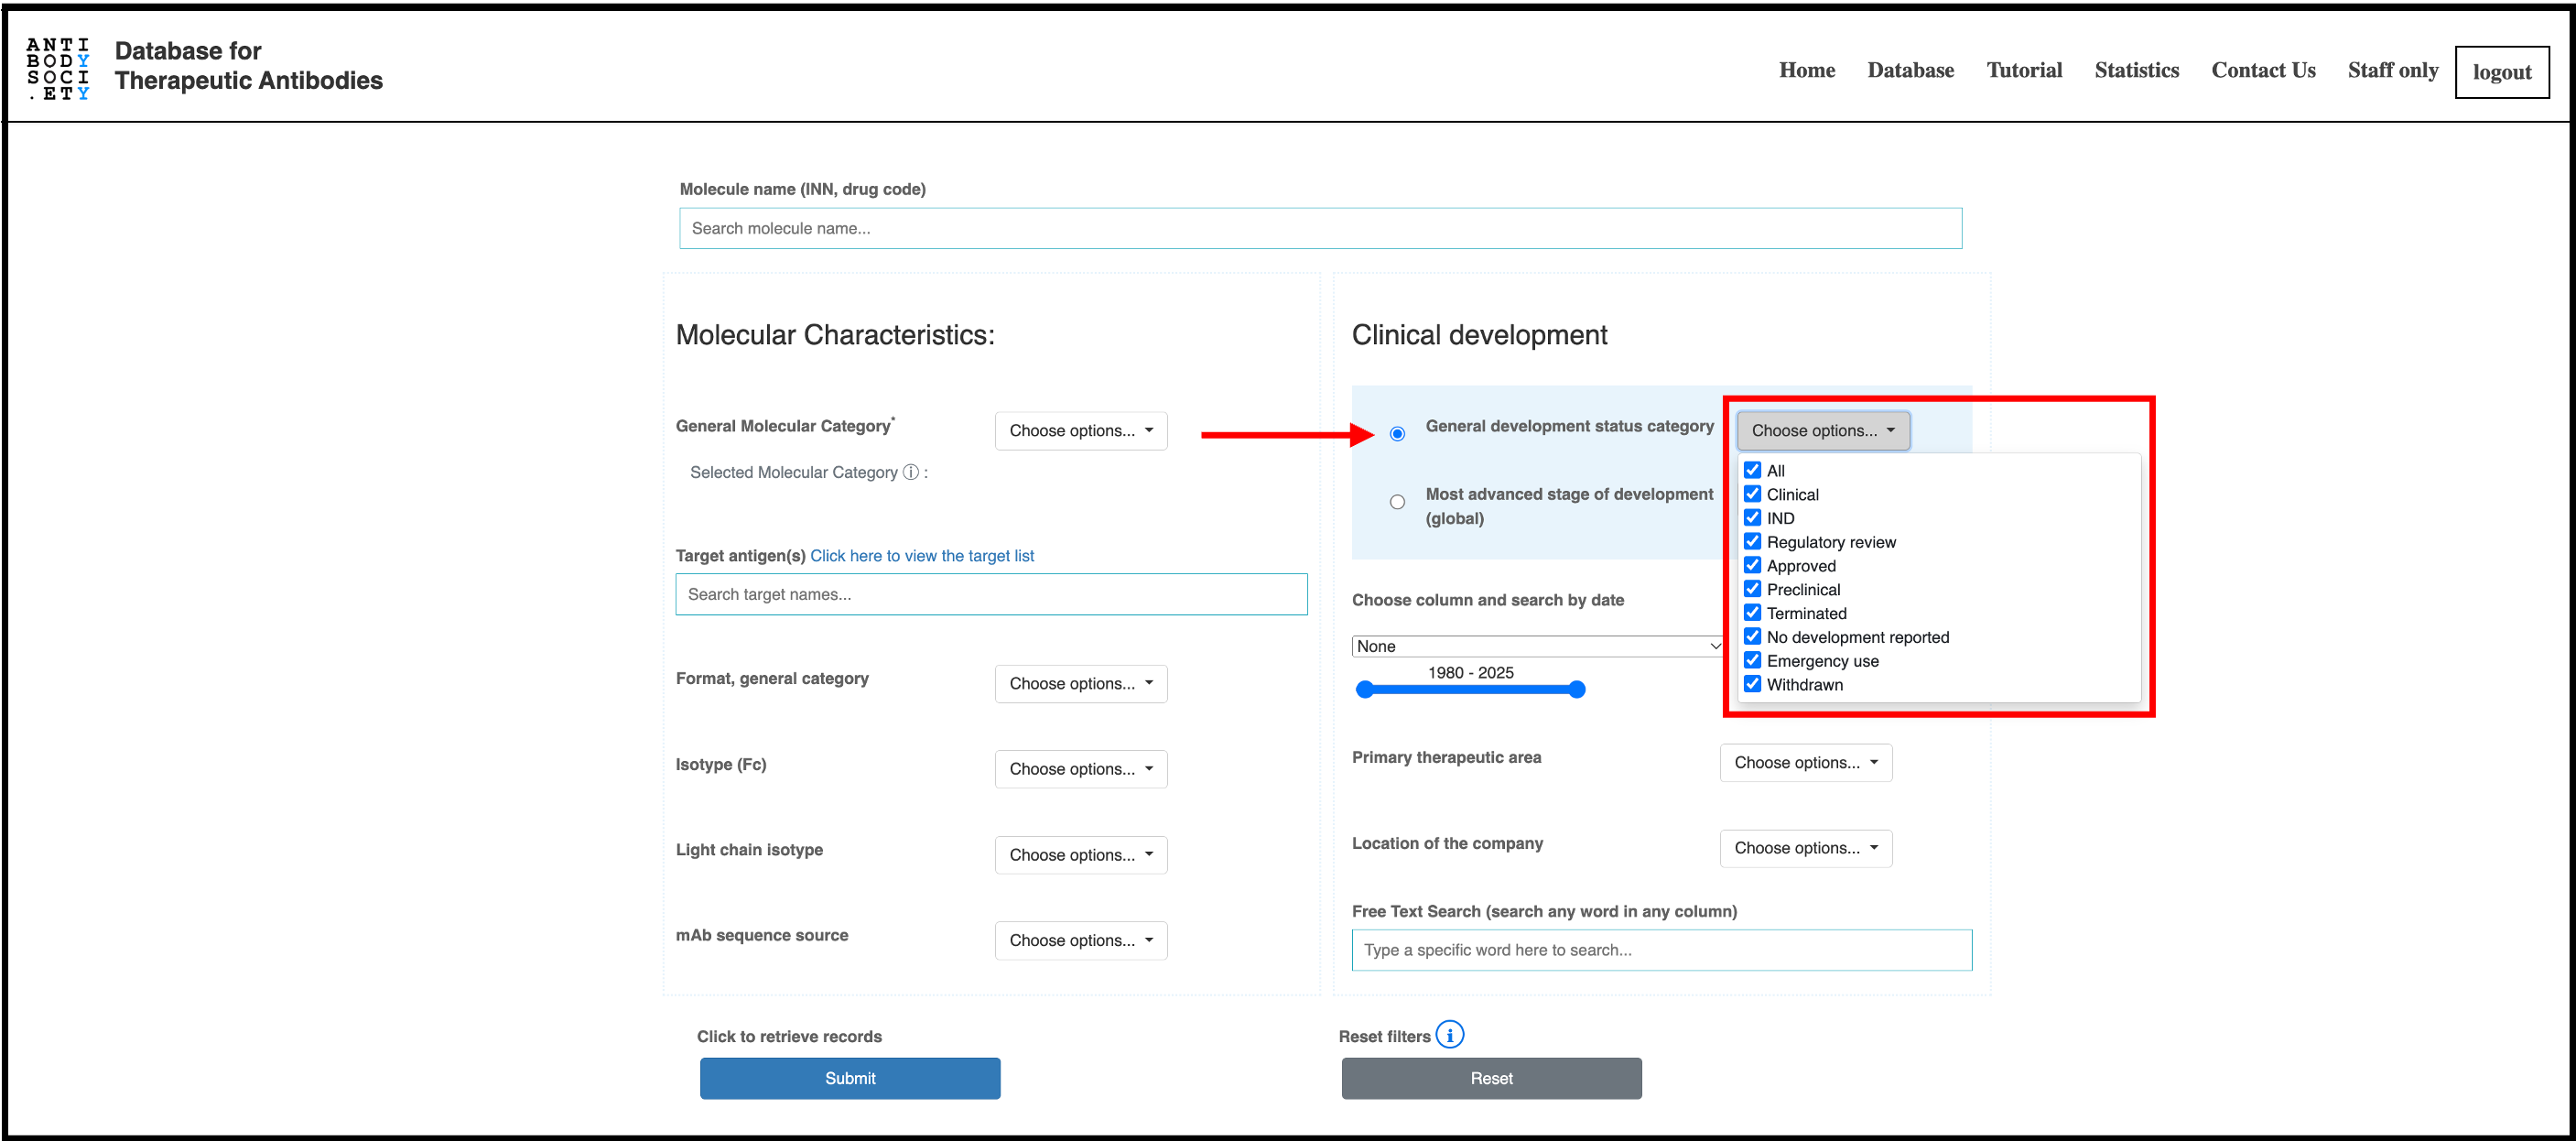Screen dimensions: 2576x1141
Task: Open the date column None select box
Action: tap(1538, 646)
